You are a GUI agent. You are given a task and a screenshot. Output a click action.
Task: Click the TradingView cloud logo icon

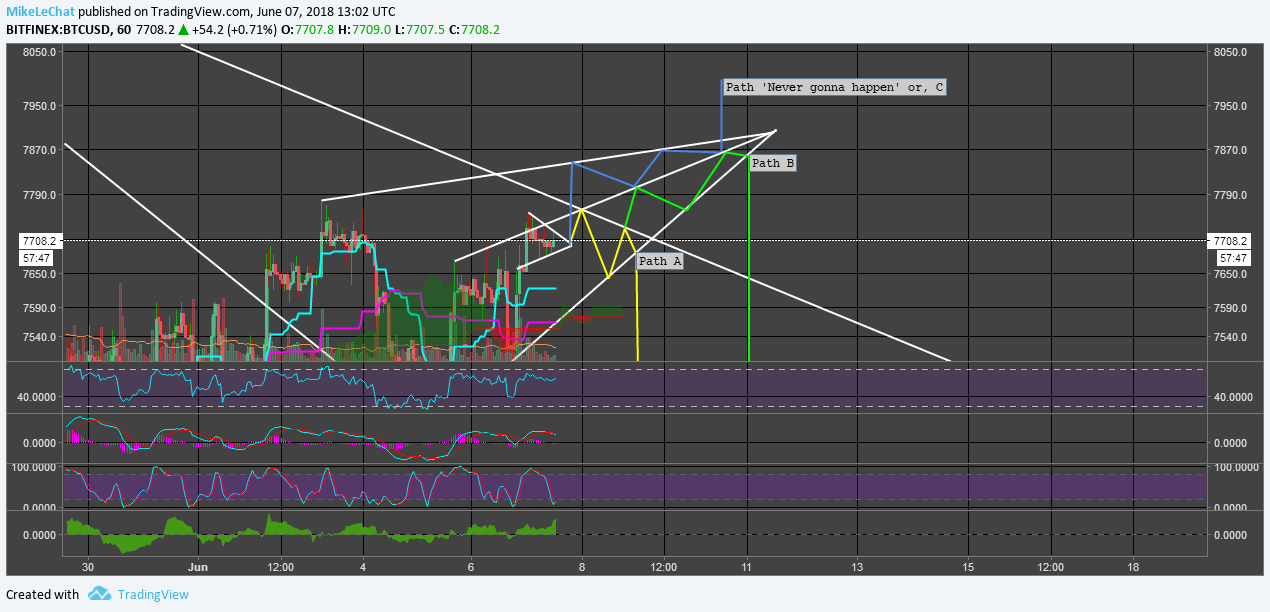[x=99, y=594]
